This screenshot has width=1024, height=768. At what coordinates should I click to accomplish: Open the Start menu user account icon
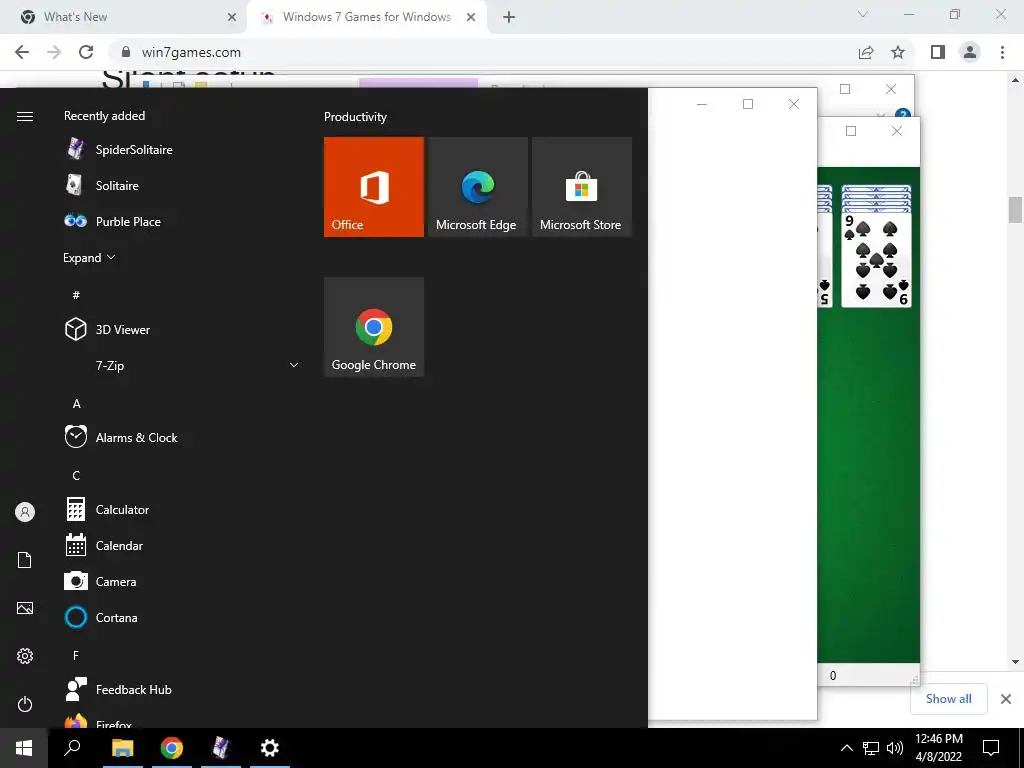[x=25, y=512]
